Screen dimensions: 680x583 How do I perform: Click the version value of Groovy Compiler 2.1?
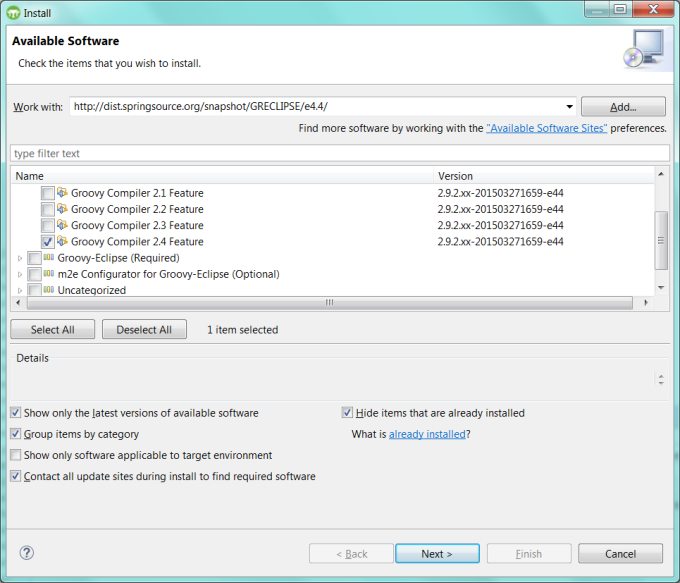click(x=500, y=193)
